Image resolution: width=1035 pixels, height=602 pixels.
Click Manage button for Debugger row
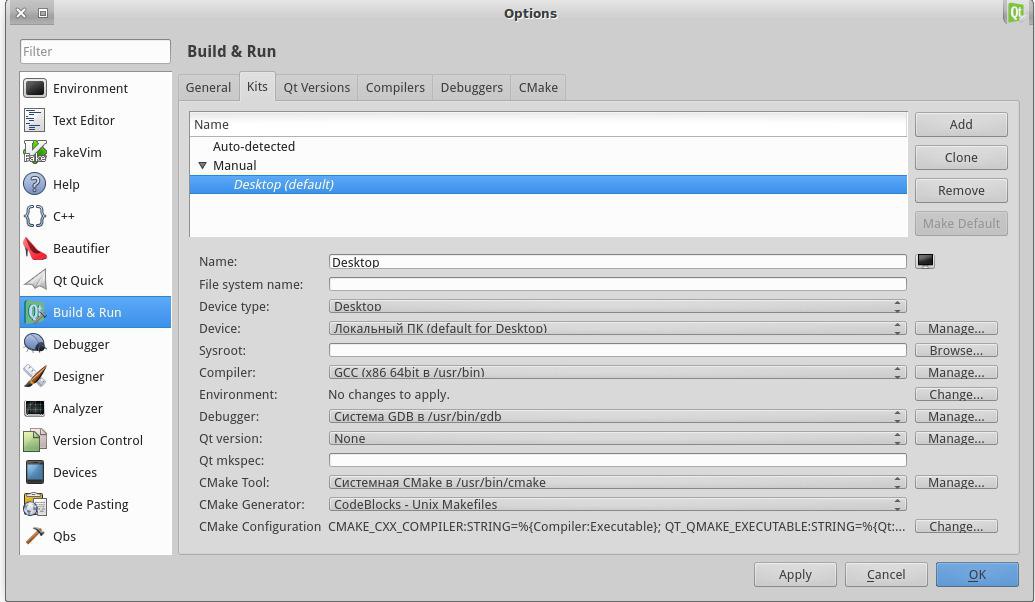coord(956,417)
